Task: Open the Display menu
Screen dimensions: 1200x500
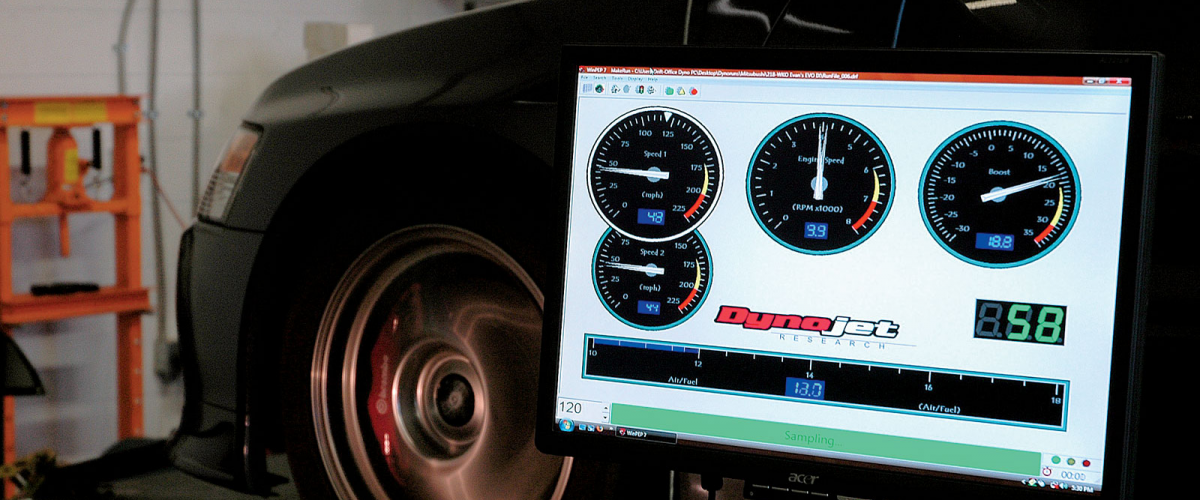Action: click(635, 79)
